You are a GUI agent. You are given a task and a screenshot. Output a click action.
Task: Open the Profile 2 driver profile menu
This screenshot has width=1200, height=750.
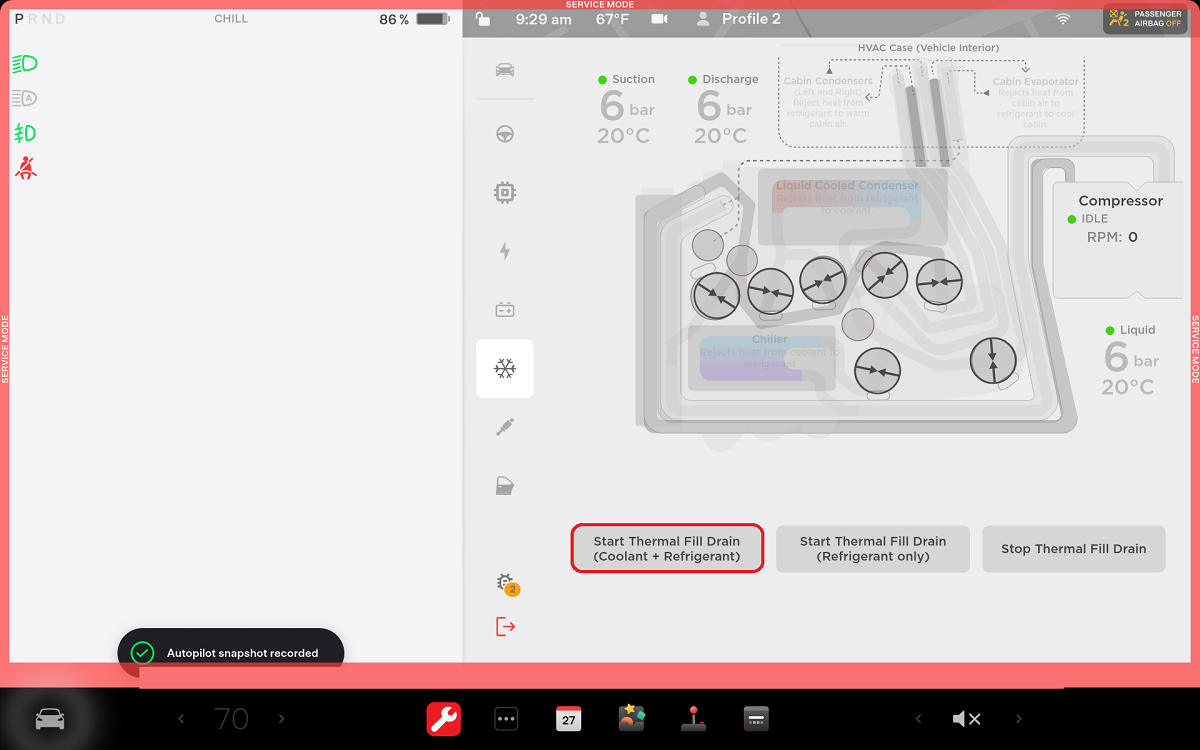pos(738,19)
